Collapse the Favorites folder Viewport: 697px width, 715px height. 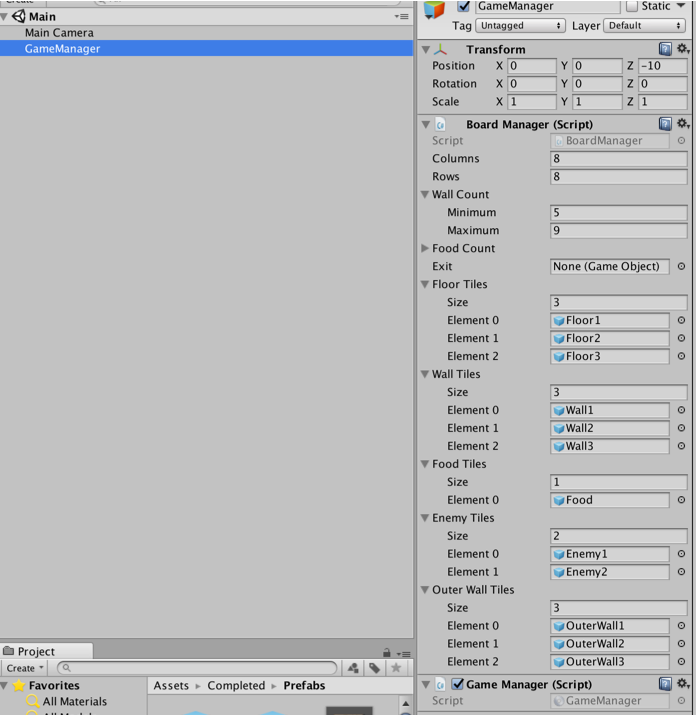coord(4,685)
